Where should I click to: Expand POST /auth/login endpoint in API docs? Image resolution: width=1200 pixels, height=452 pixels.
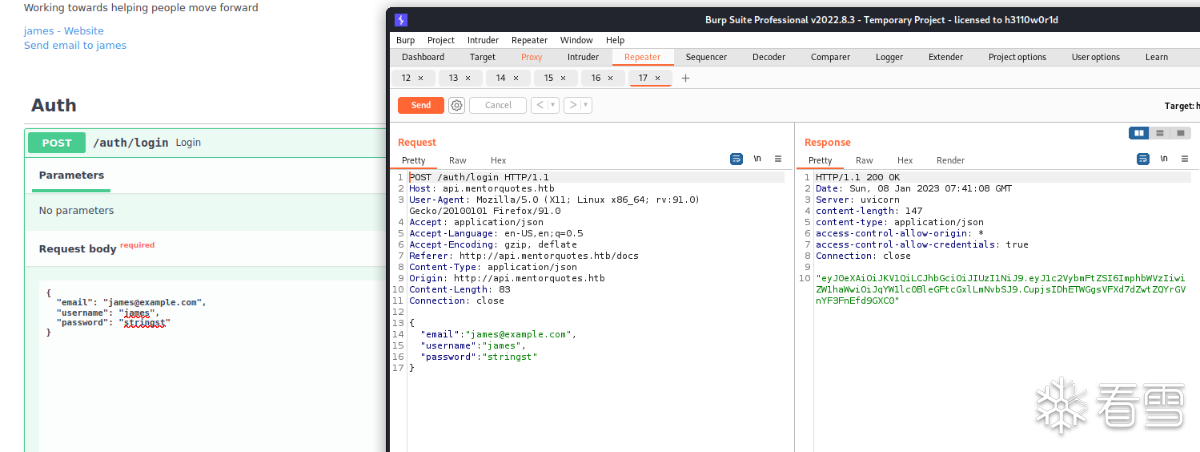click(x=206, y=143)
